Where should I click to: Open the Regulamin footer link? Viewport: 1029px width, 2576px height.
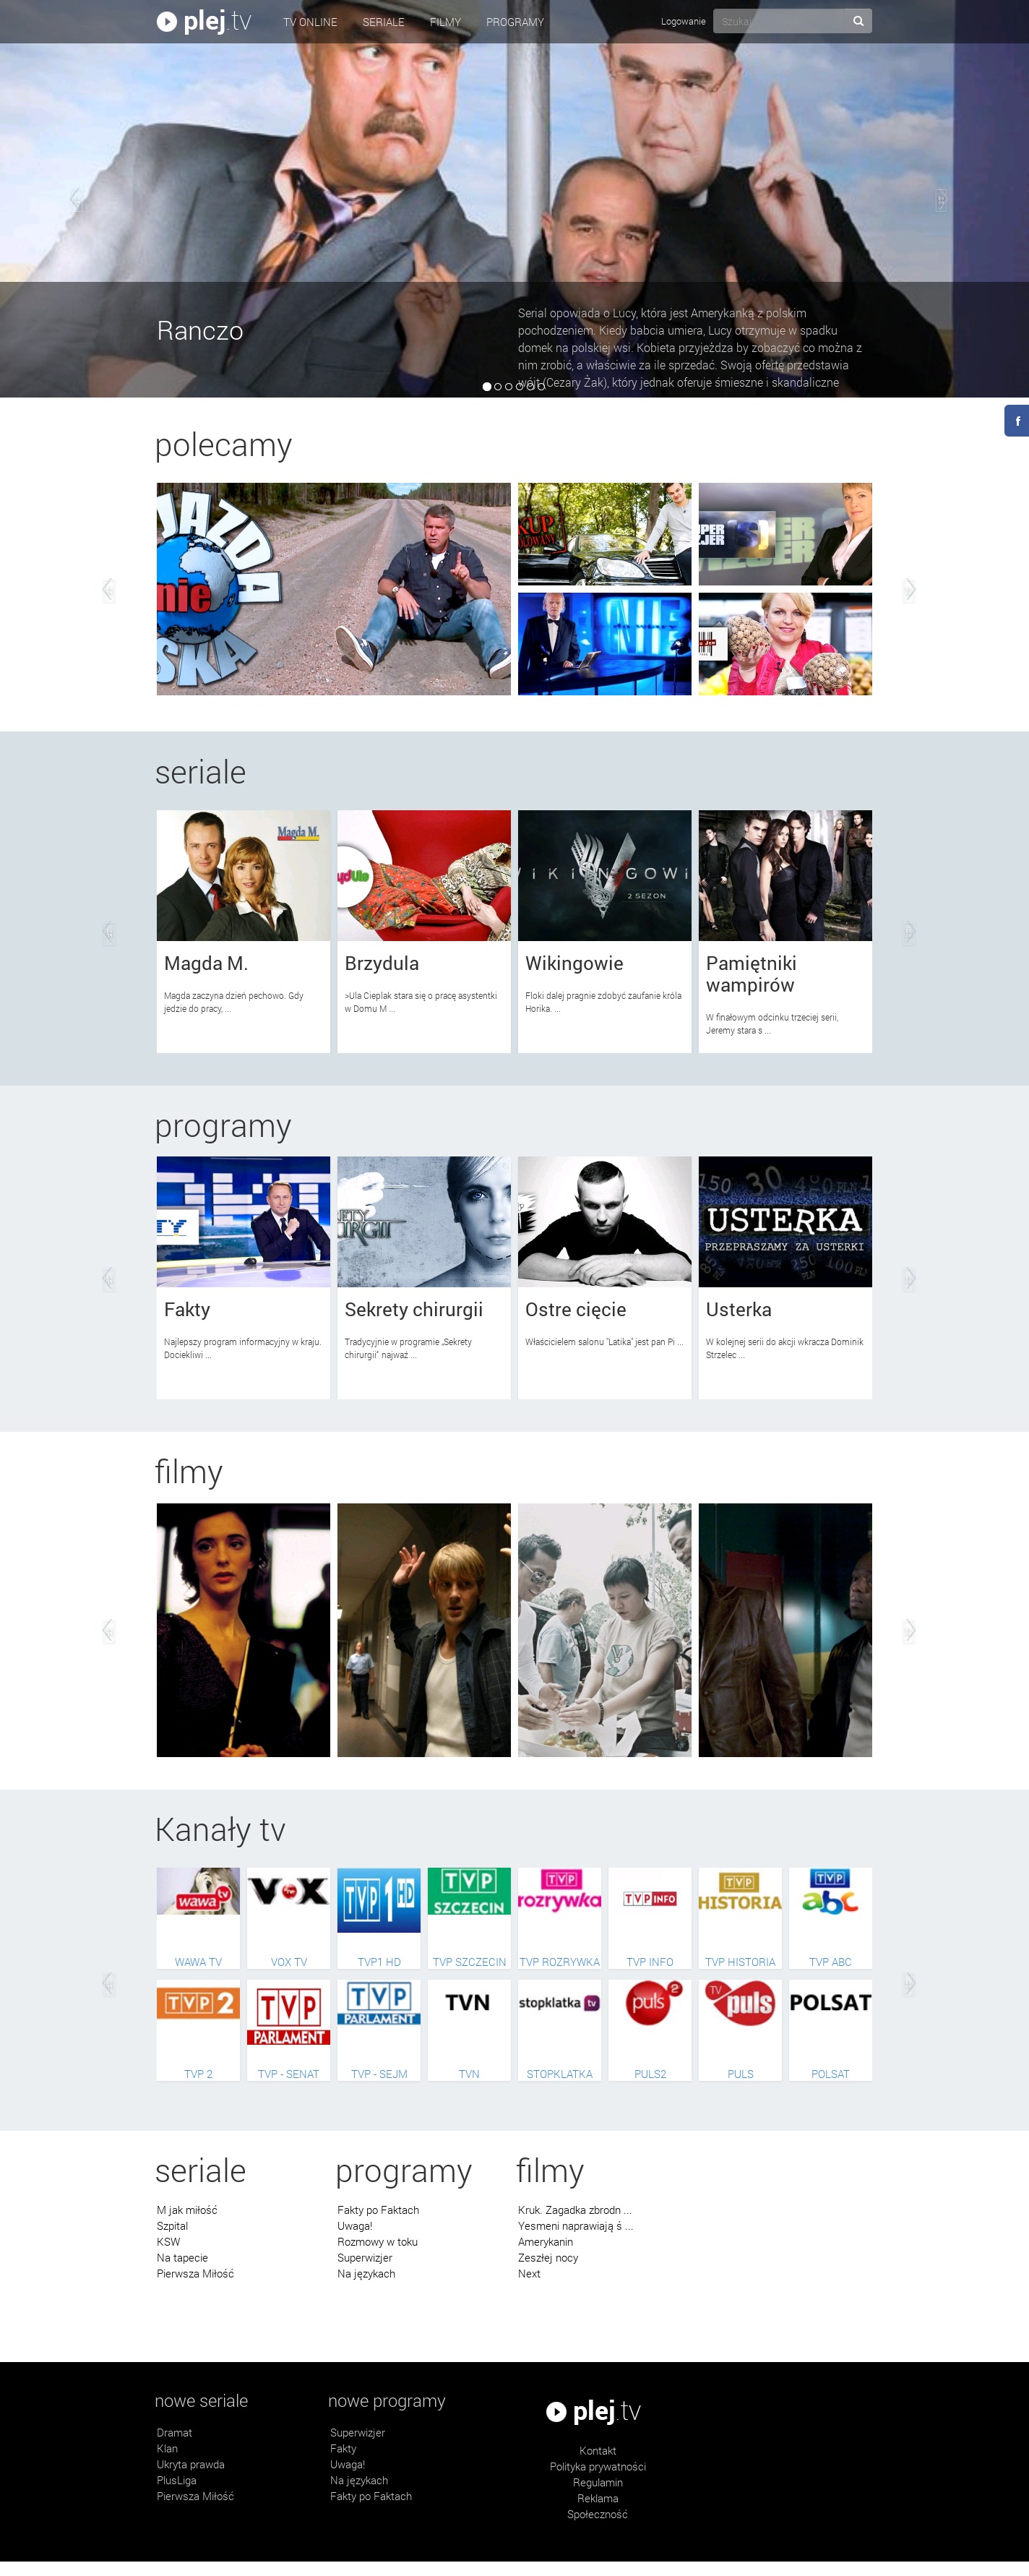[598, 2482]
